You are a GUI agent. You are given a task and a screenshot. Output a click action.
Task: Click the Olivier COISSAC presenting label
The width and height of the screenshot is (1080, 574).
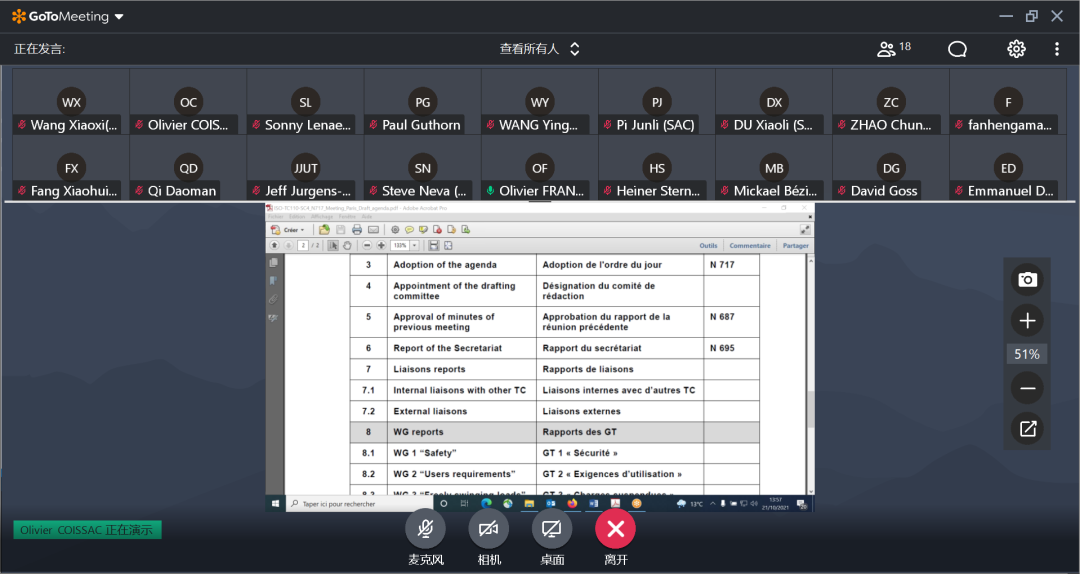[87, 530]
